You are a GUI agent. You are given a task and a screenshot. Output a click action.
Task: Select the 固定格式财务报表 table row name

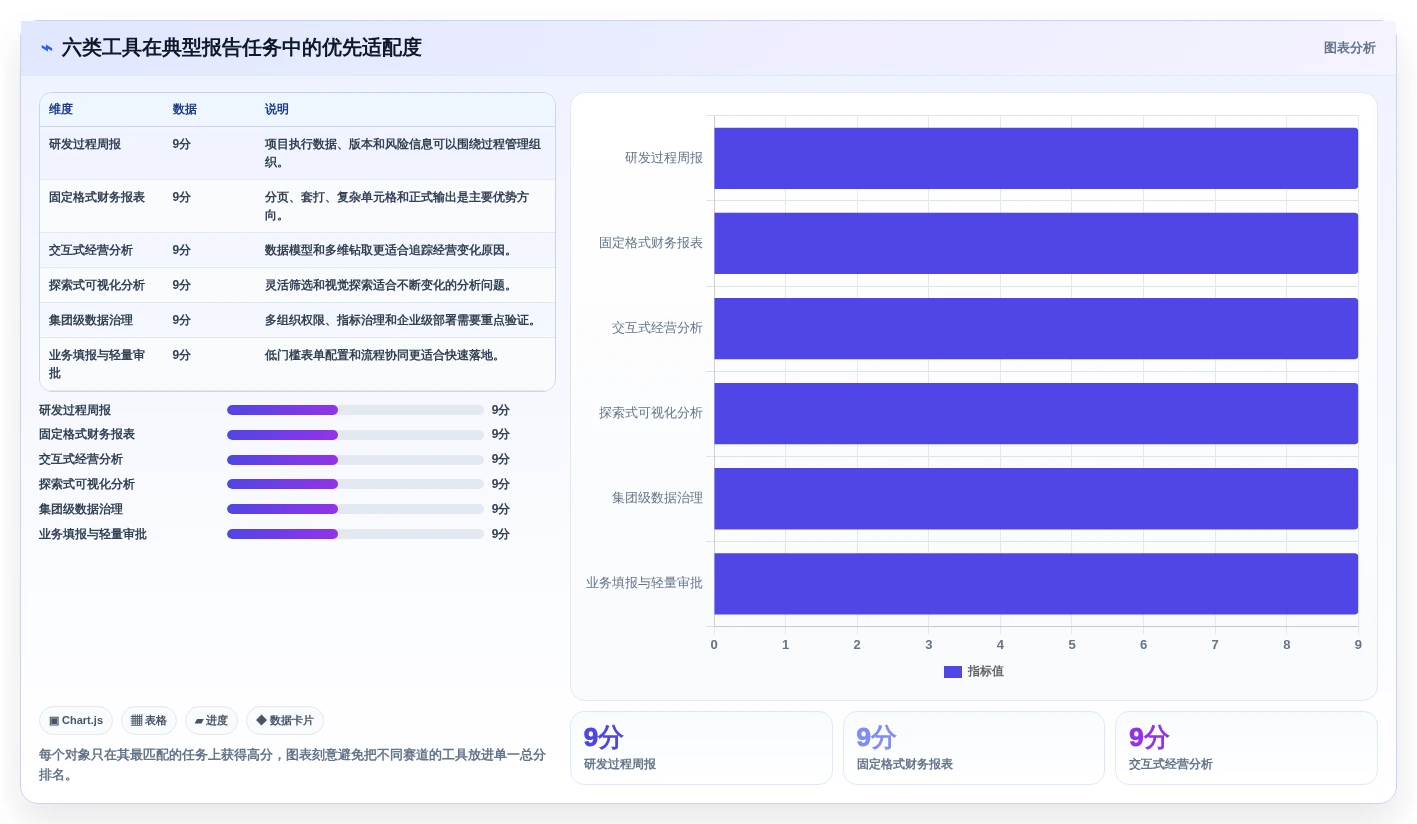click(x=97, y=197)
